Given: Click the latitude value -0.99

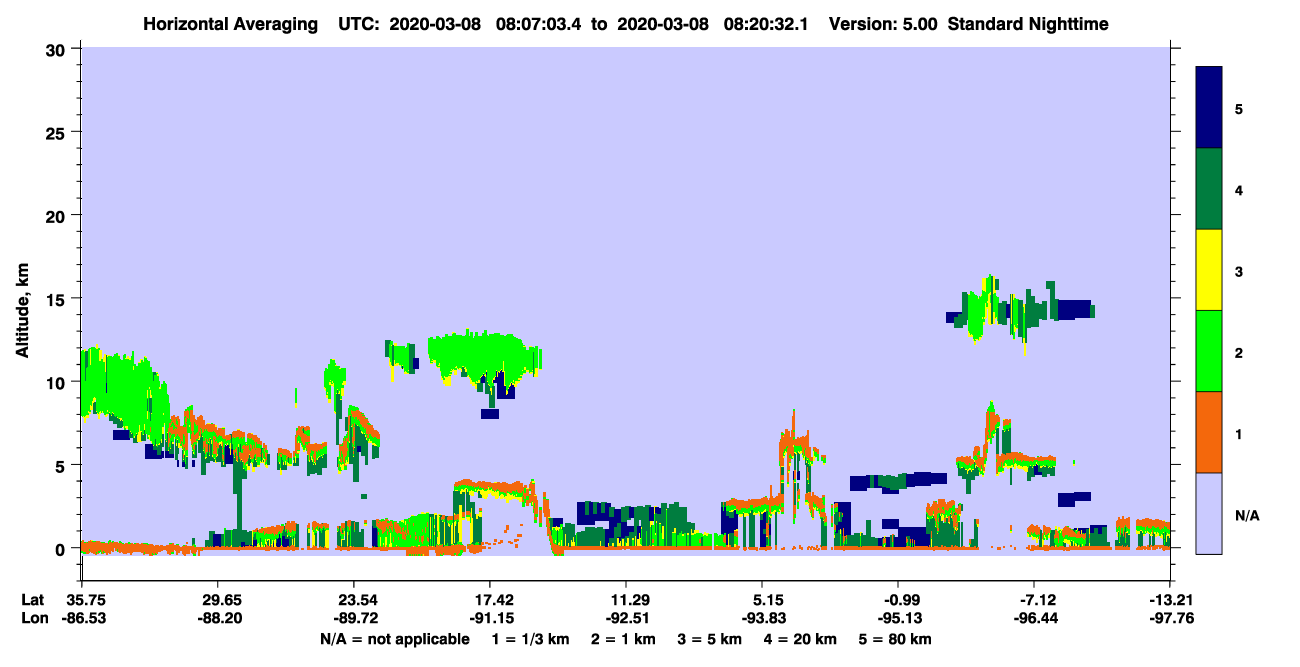Looking at the screenshot, I should pos(898,600).
